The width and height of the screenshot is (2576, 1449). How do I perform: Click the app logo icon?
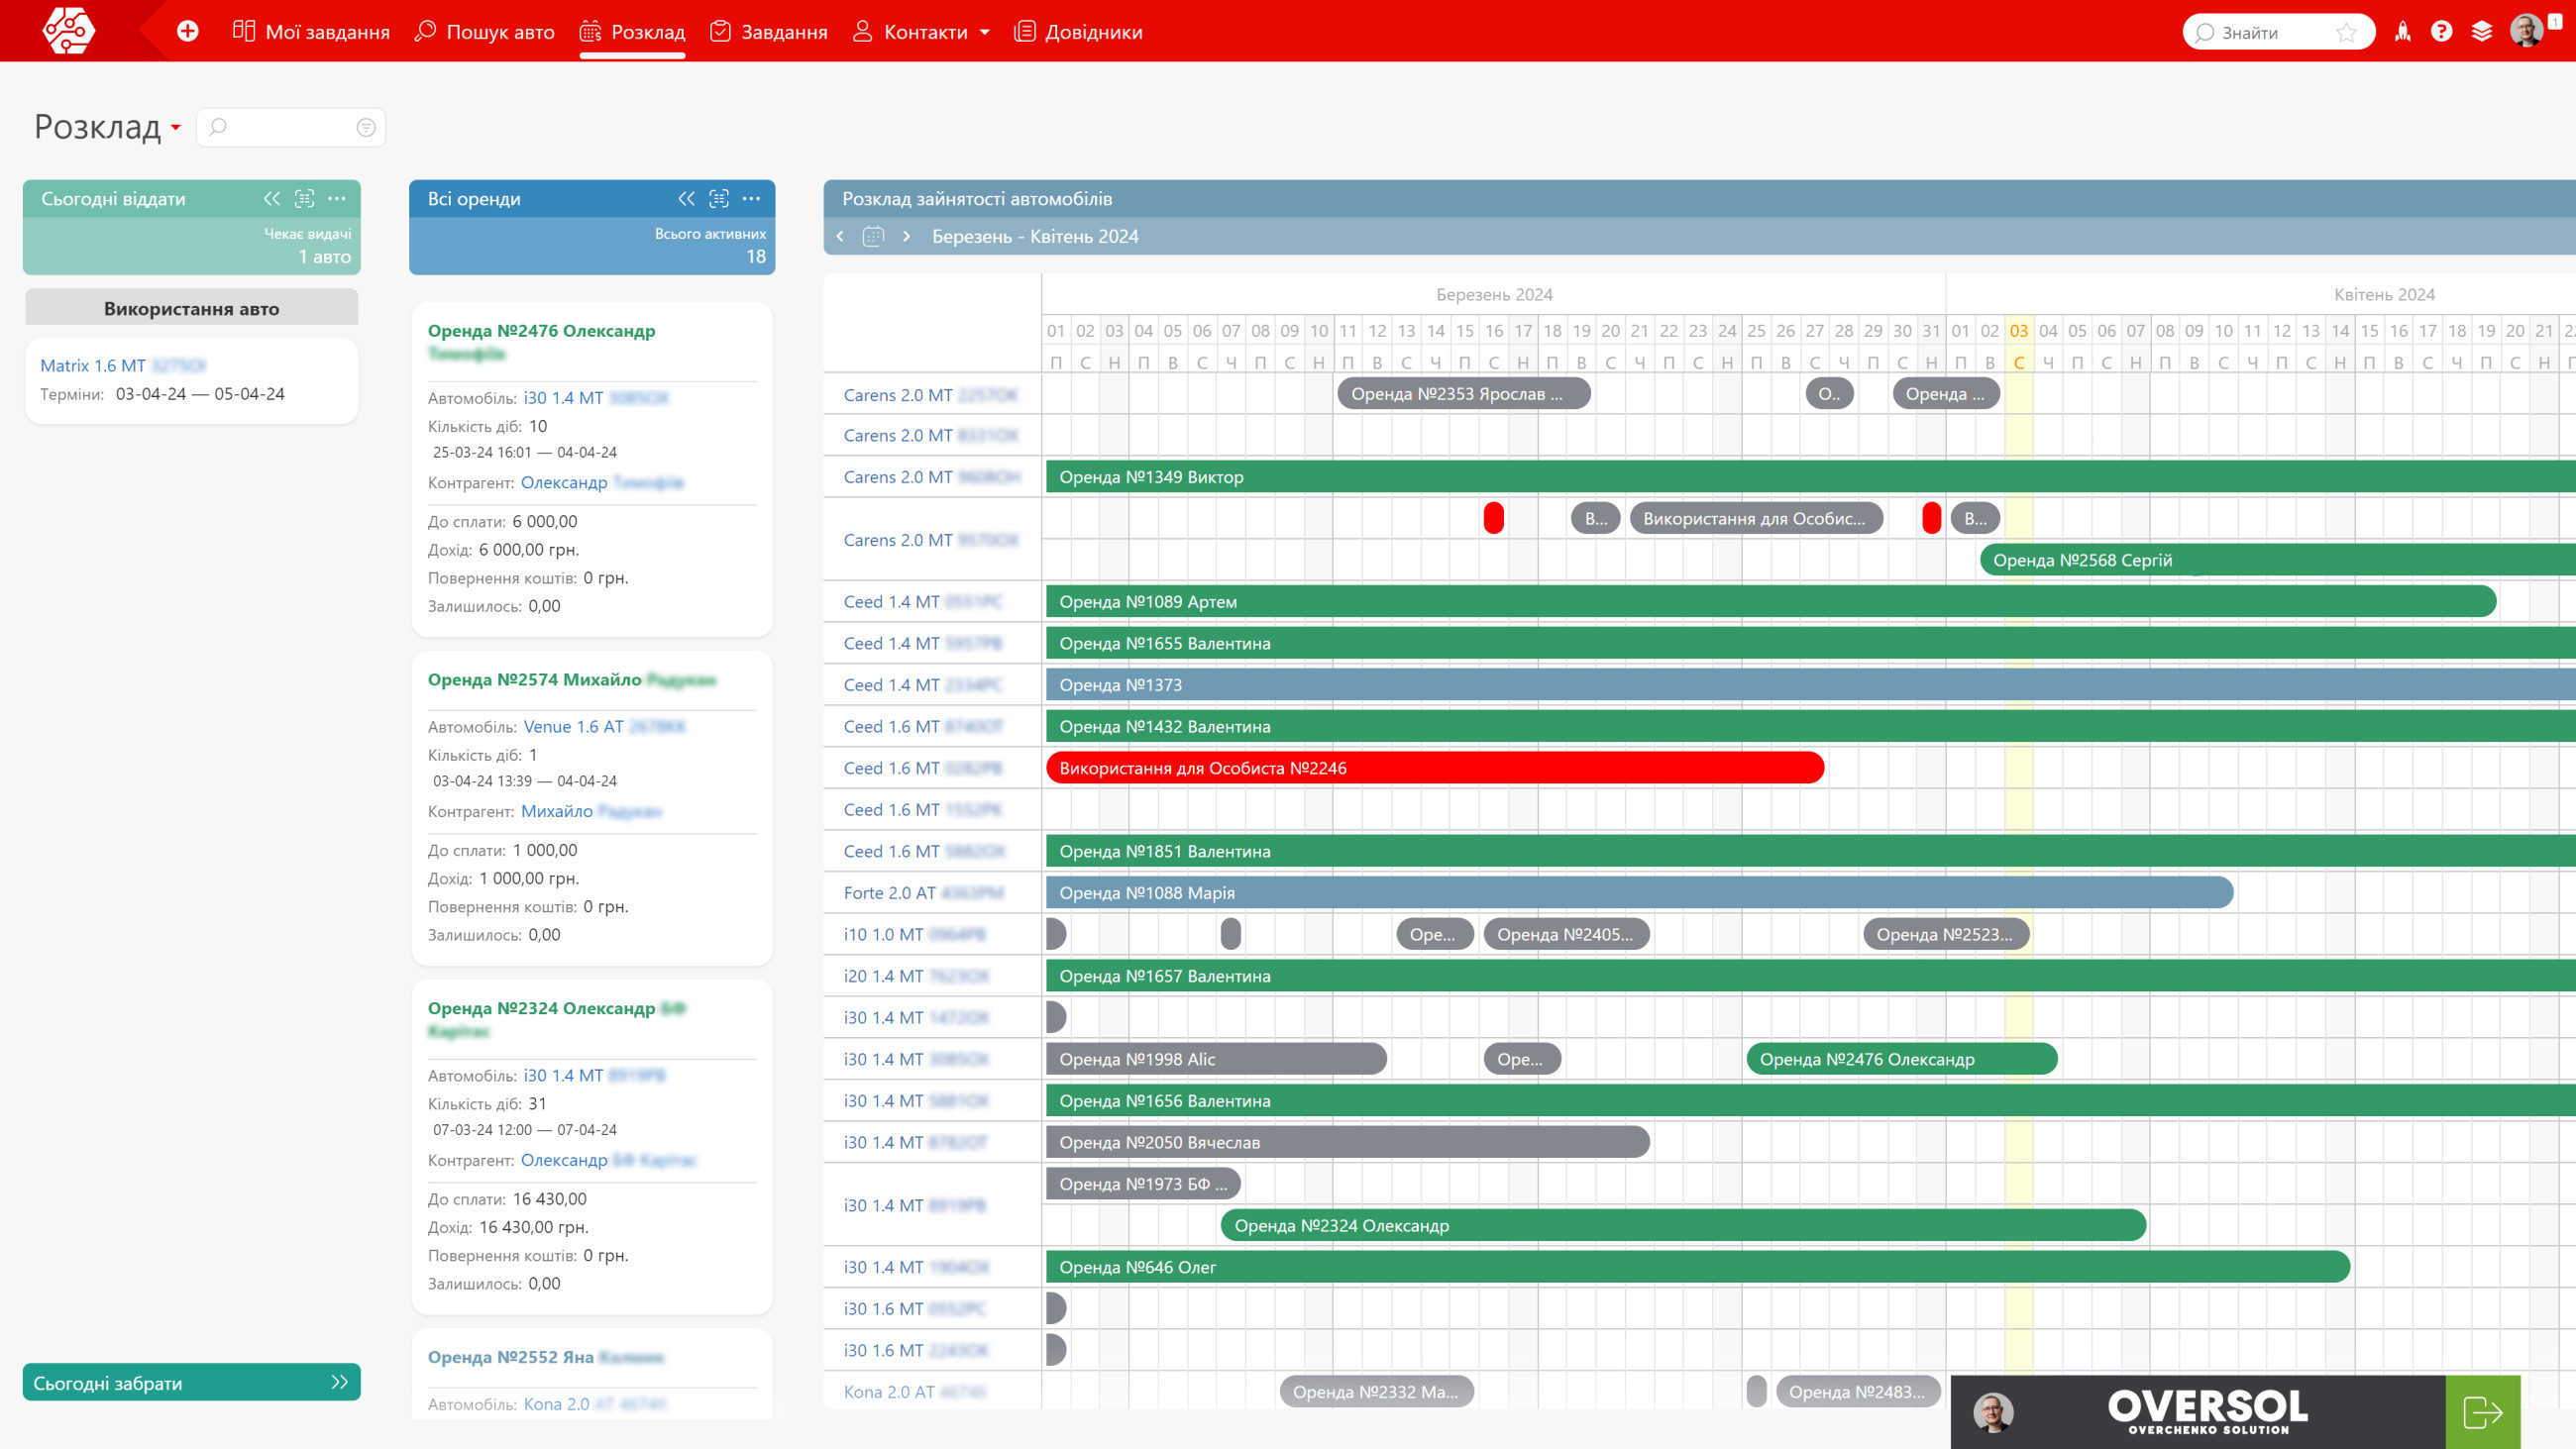[x=68, y=30]
